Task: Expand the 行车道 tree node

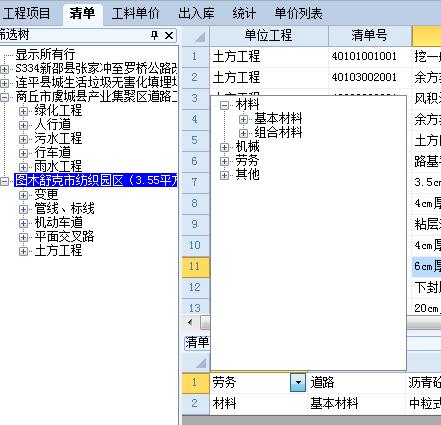Action: tap(23, 153)
